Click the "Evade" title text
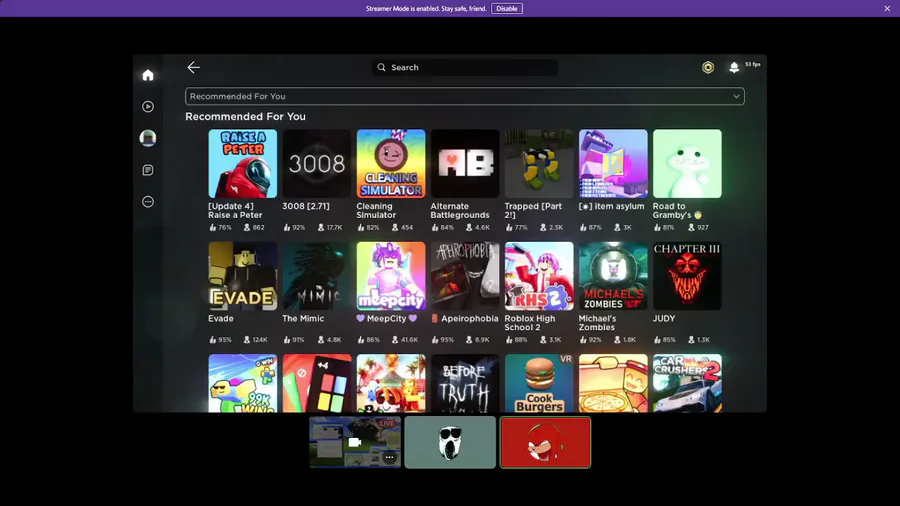 click(x=221, y=318)
